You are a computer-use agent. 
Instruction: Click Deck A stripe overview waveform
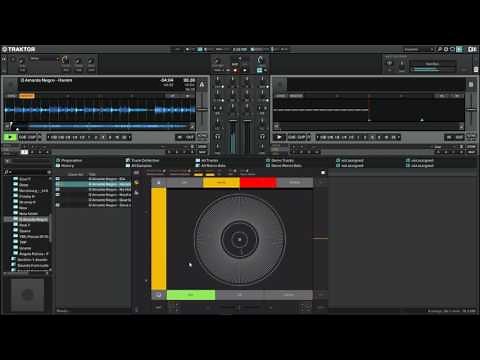(100, 126)
